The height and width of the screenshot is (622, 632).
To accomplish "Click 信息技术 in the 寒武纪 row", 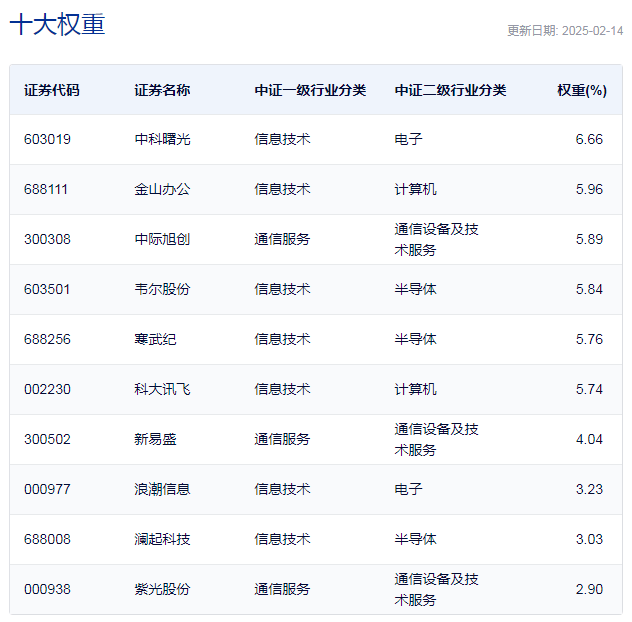I will tap(282, 339).
